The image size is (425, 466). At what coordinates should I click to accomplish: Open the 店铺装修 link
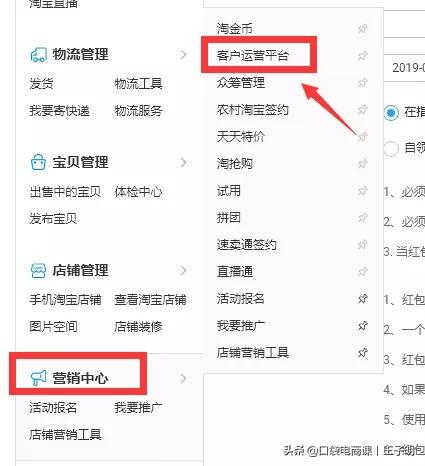tap(138, 327)
